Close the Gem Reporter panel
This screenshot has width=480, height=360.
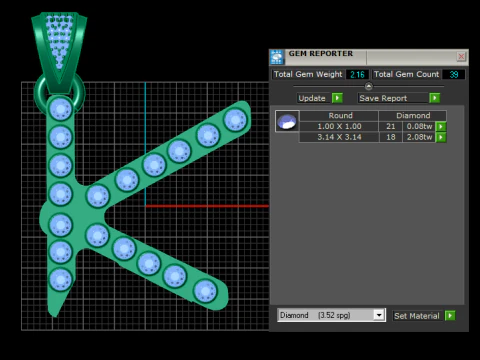pyautogui.click(x=461, y=57)
